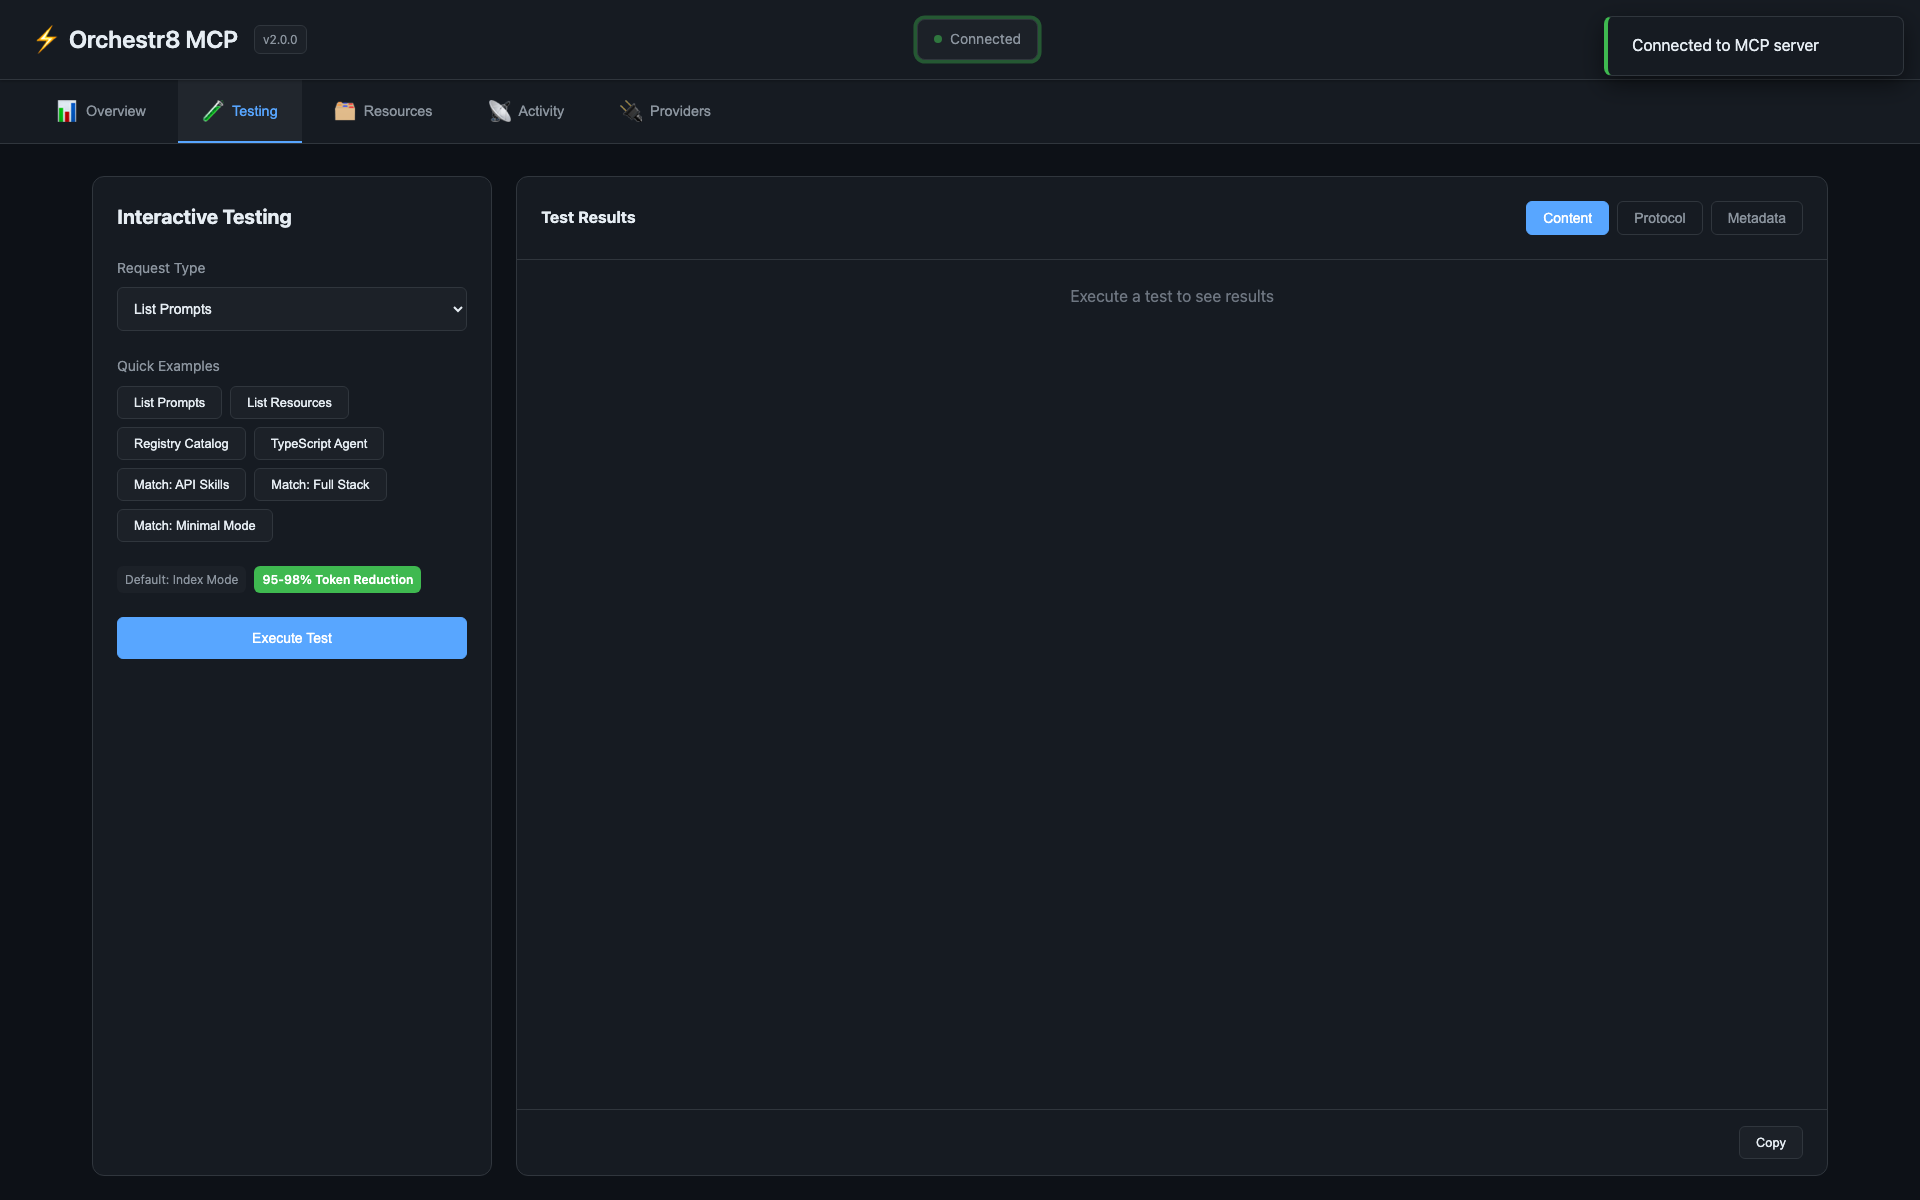Click the Interactive Testing heading
The height and width of the screenshot is (1200, 1920).
(204, 217)
